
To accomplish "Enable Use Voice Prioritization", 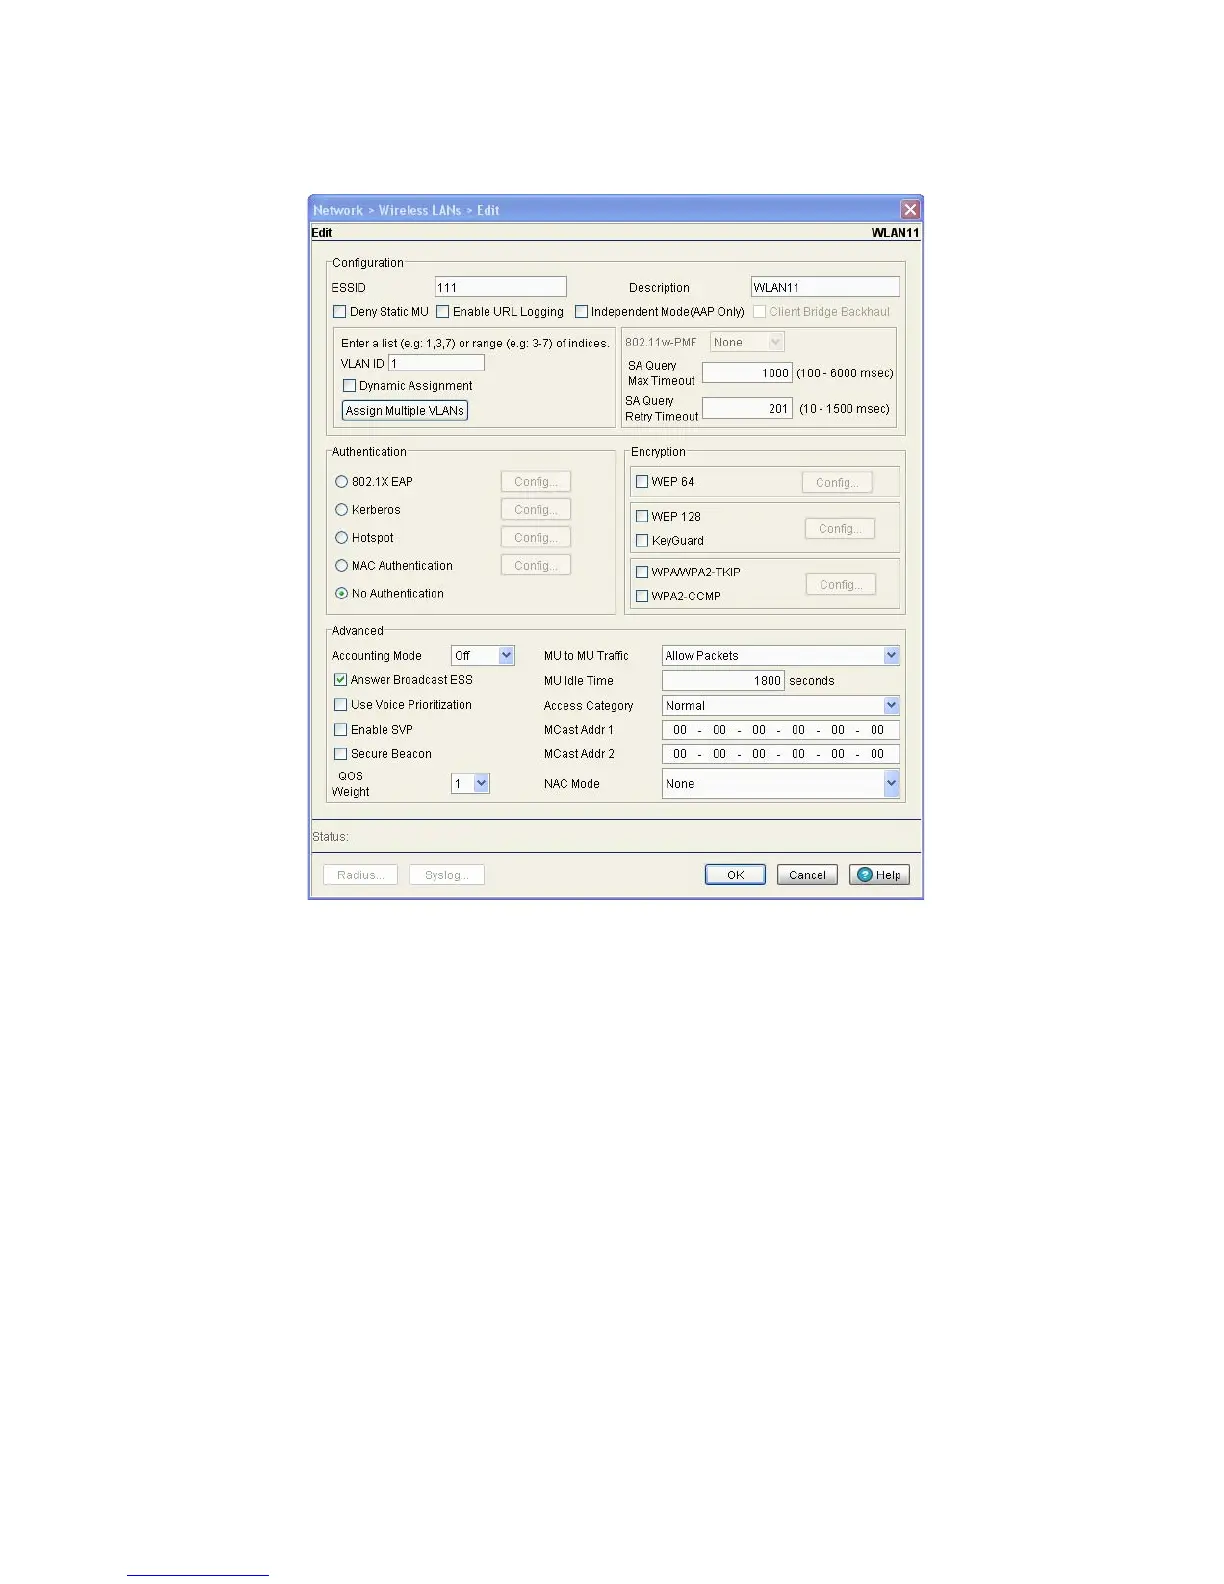I will [x=340, y=705].
